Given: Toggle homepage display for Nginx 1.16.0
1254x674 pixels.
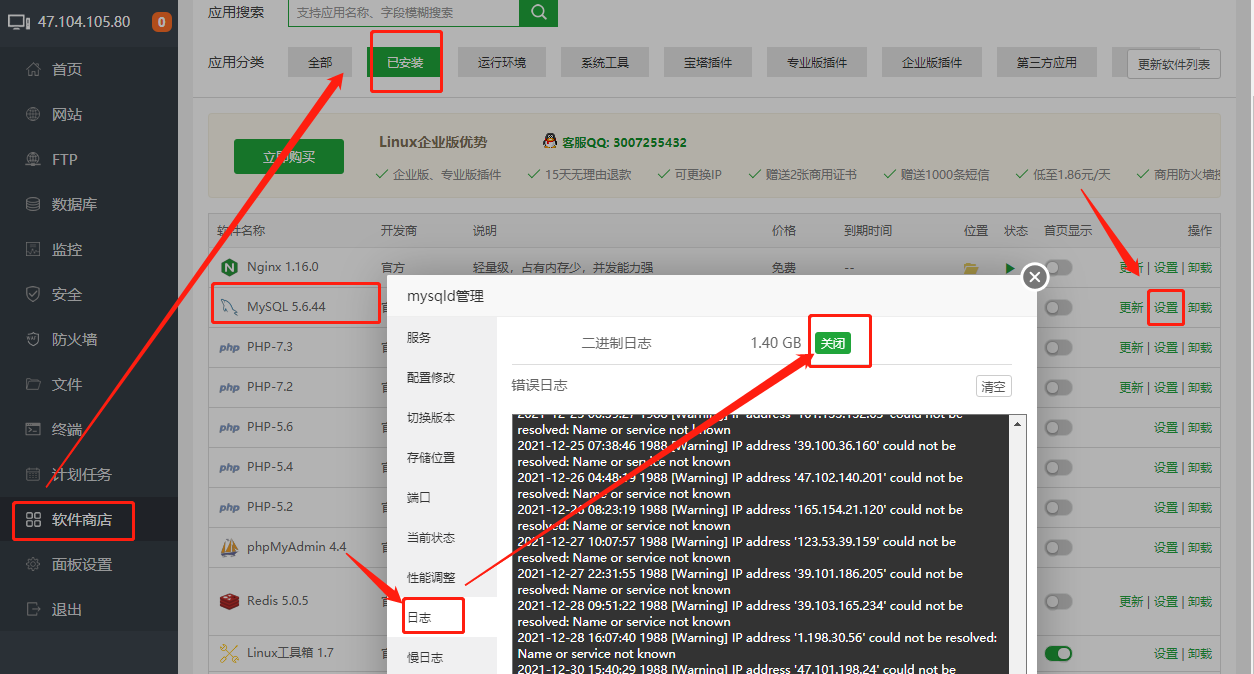Looking at the screenshot, I should (x=1058, y=268).
